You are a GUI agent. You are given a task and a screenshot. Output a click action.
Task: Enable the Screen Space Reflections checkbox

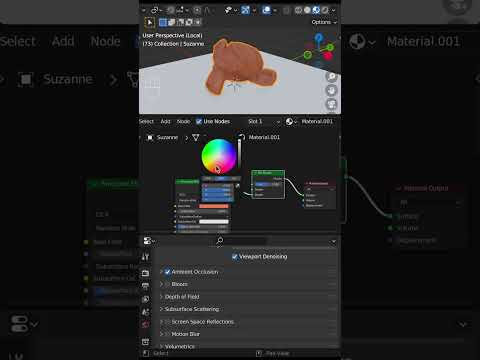(x=168, y=322)
